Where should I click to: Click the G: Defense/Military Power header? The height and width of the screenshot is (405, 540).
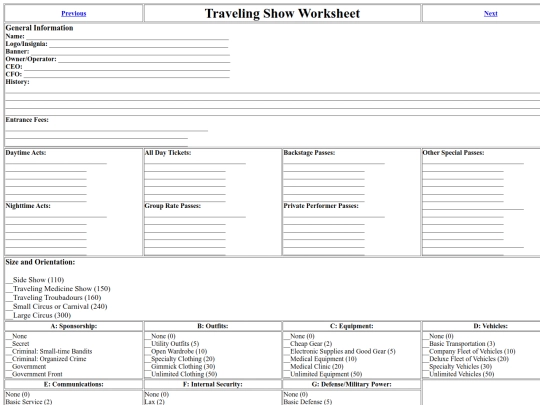tap(352, 384)
